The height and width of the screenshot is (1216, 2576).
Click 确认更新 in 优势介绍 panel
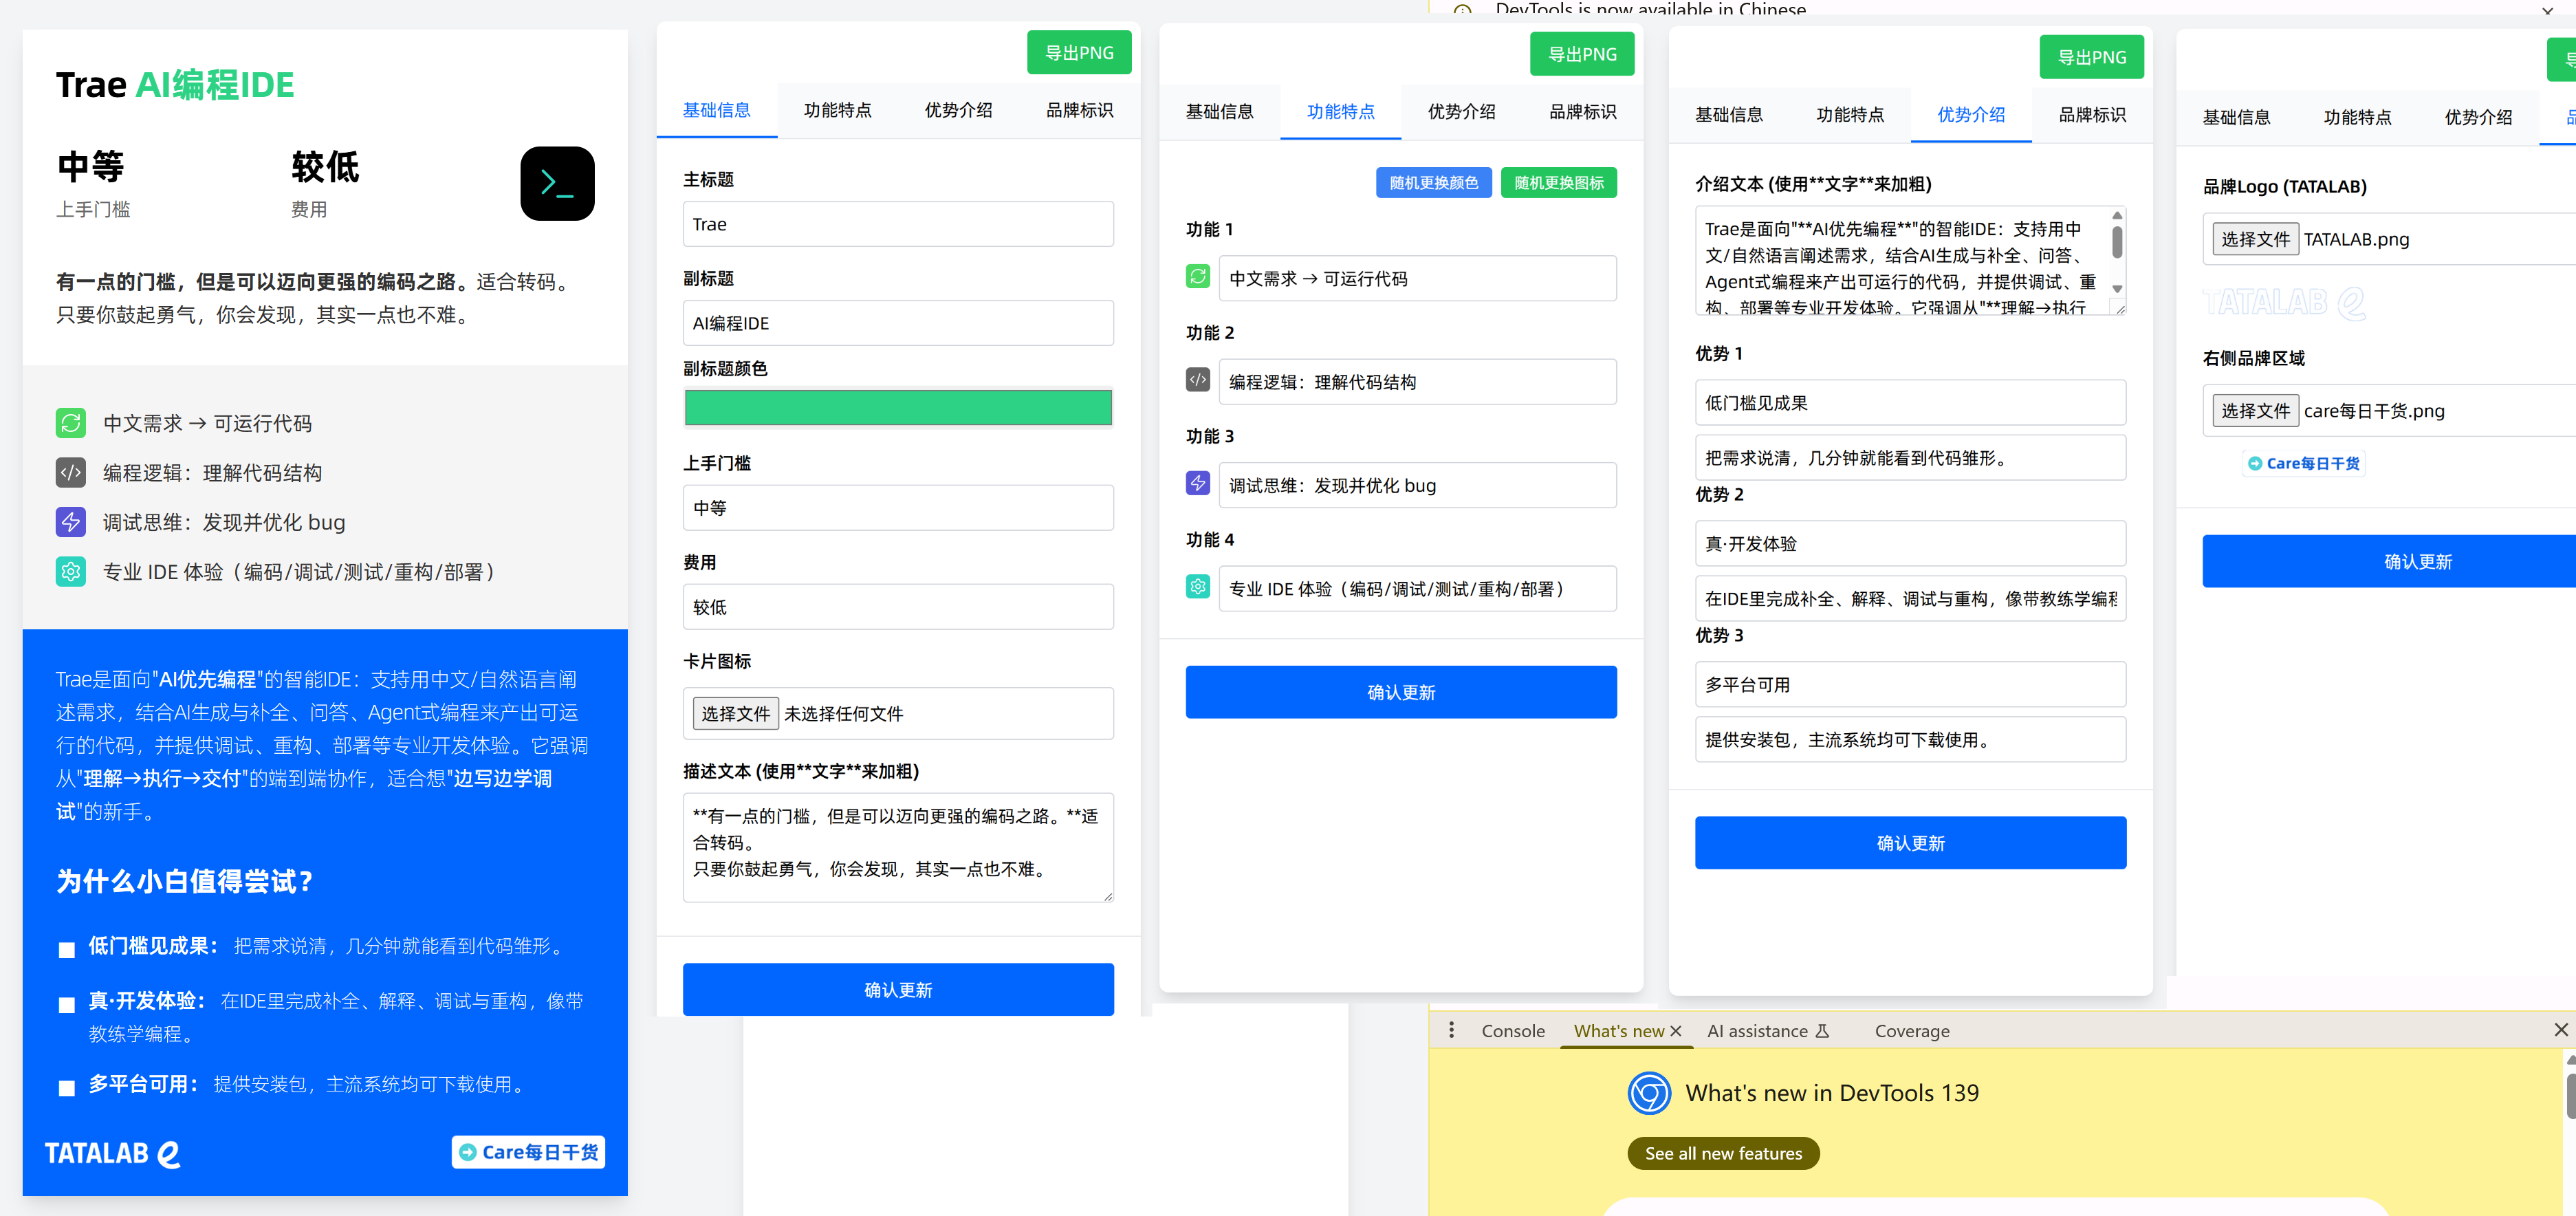(x=1910, y=843)
